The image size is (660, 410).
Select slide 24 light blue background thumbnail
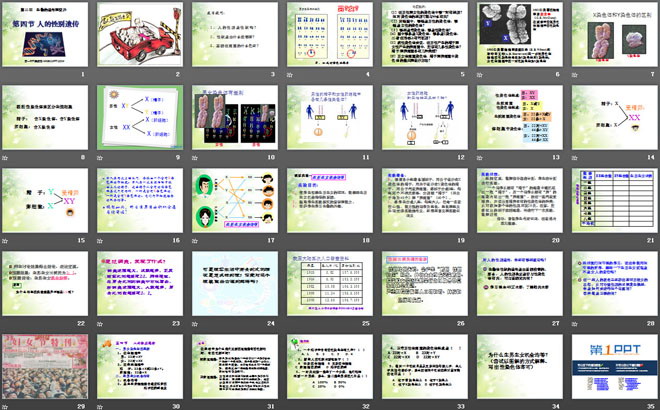(235, 283)
